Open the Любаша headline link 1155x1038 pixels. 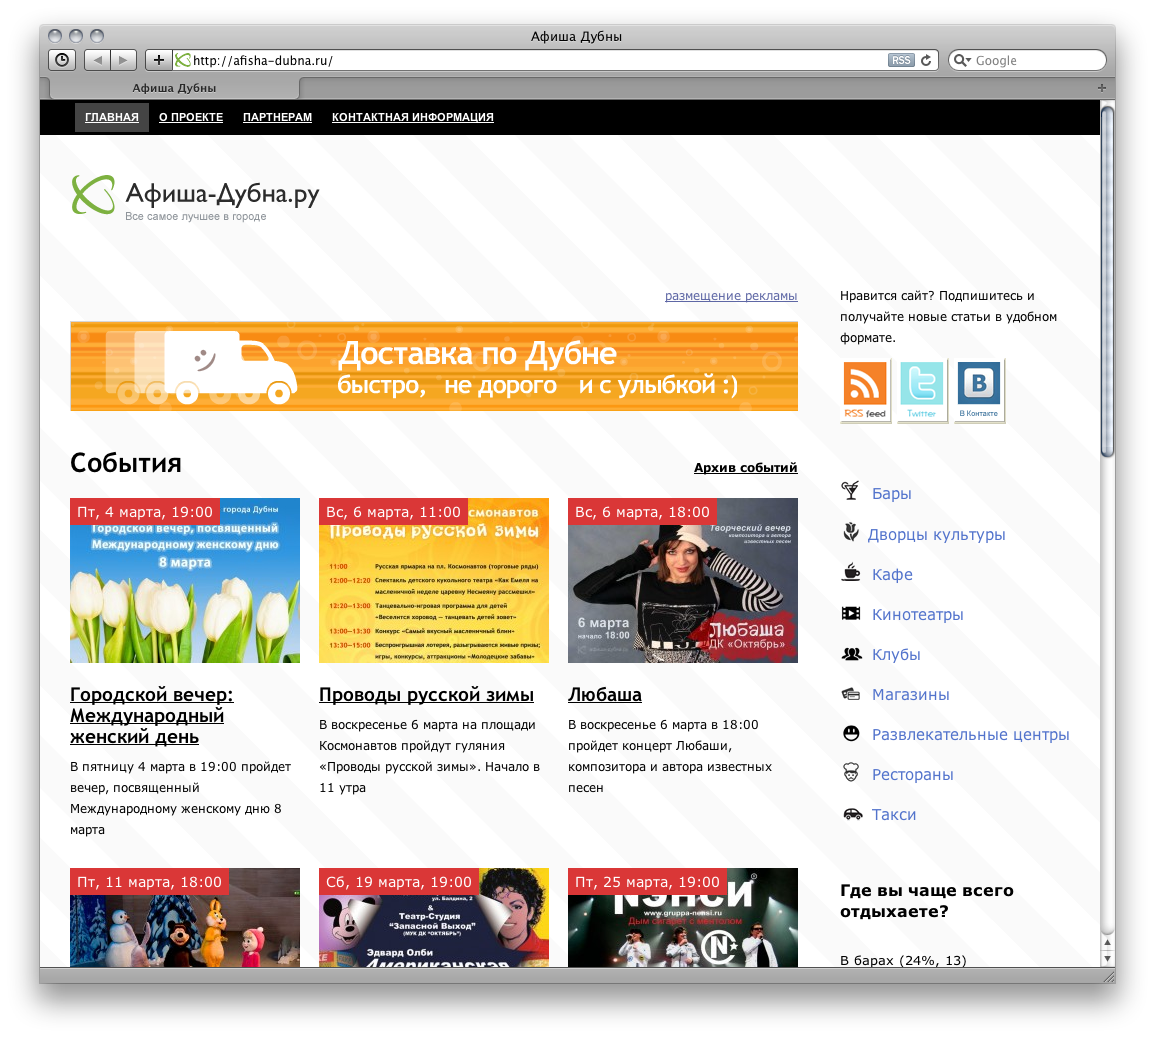(x=605, y=695)
